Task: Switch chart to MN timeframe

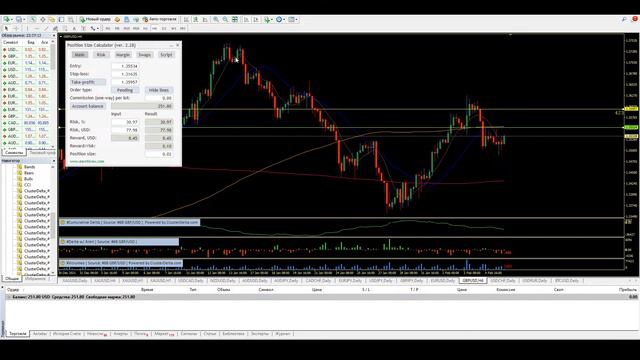Action: click(x=183, y=28)
